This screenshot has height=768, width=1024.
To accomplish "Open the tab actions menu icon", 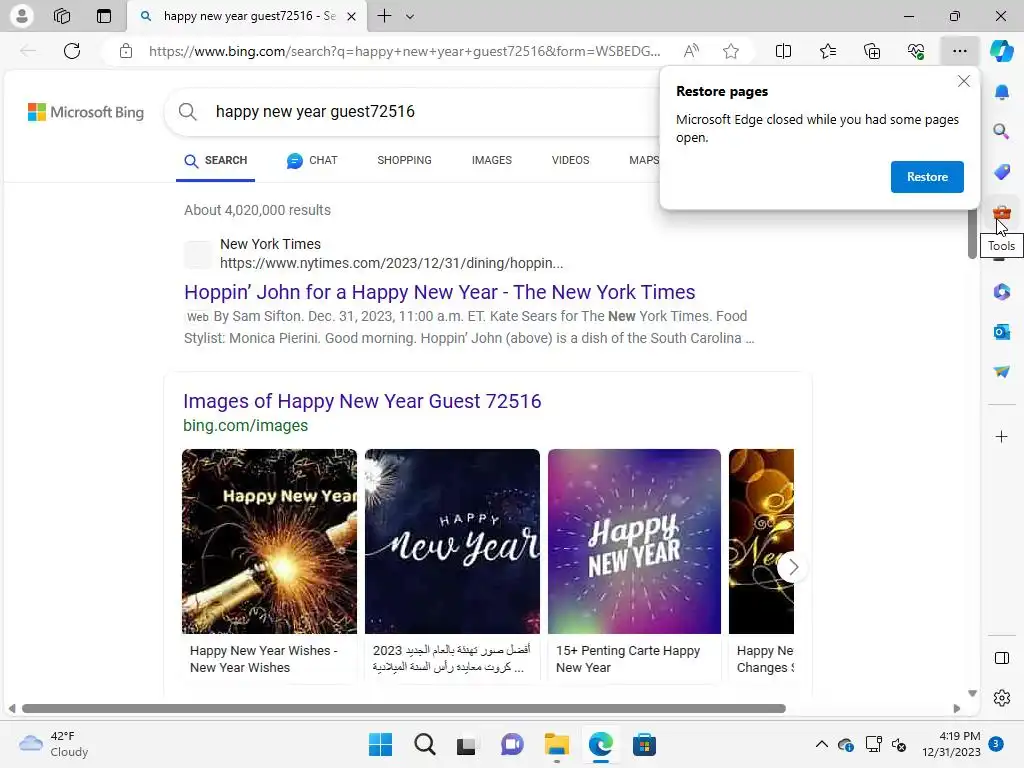I will point(104,16).
